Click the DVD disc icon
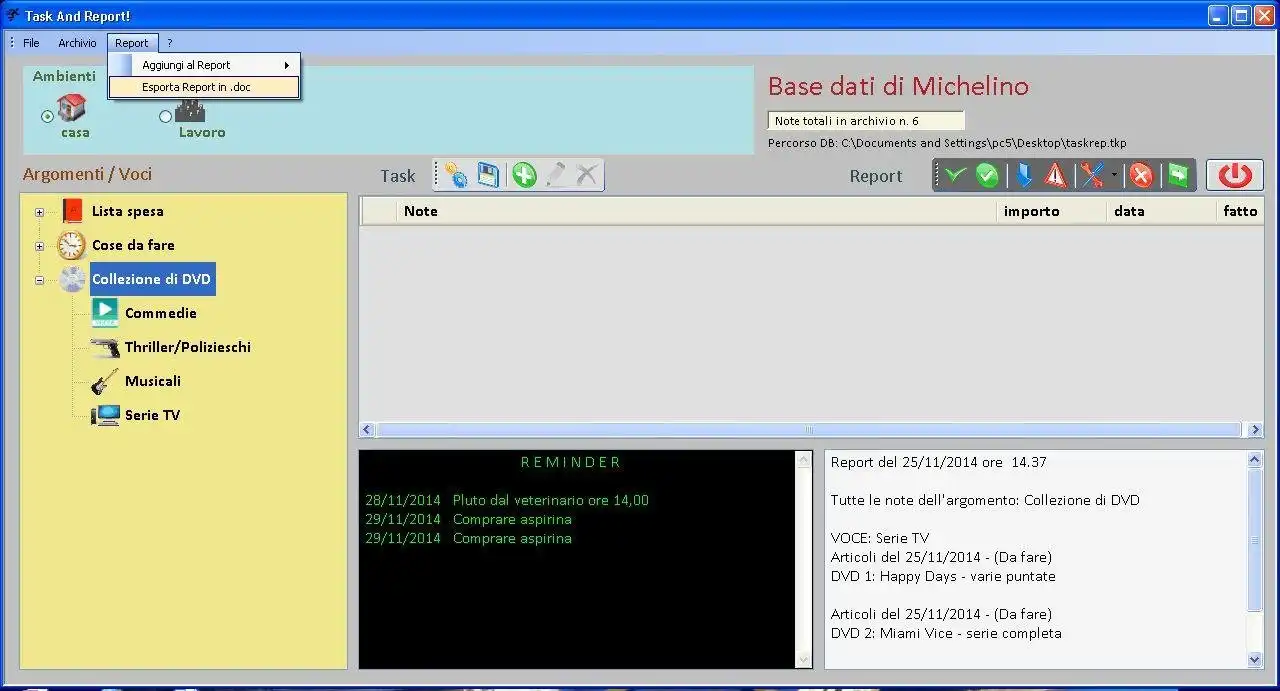 coord(72,279)
